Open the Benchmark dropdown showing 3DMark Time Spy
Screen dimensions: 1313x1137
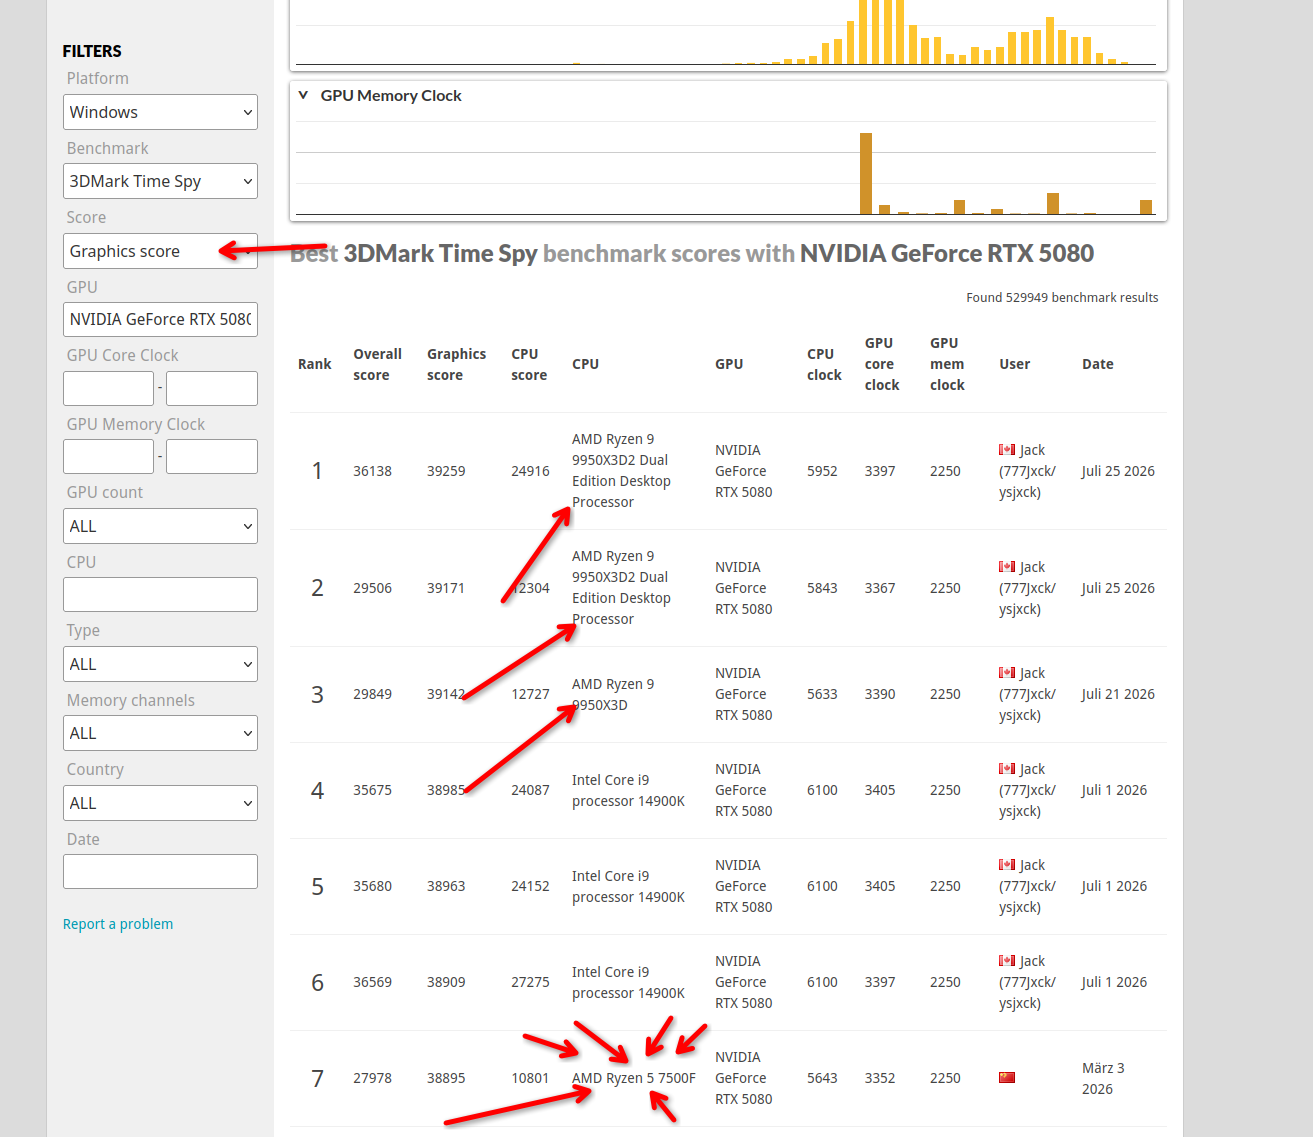pos(160,181)
